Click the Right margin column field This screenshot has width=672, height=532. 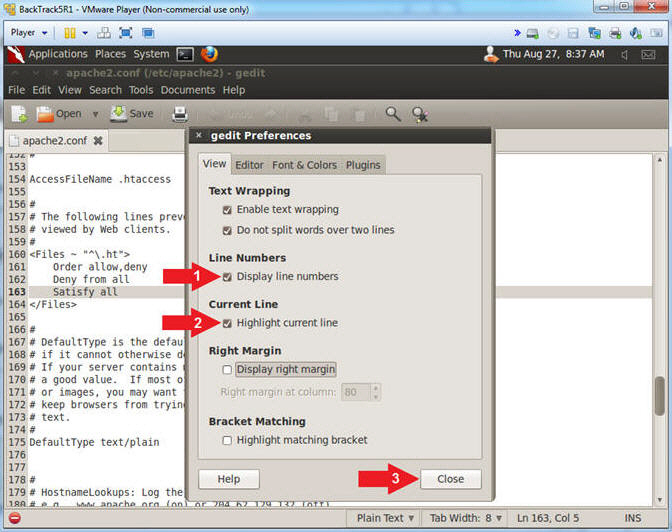point(356,392)
